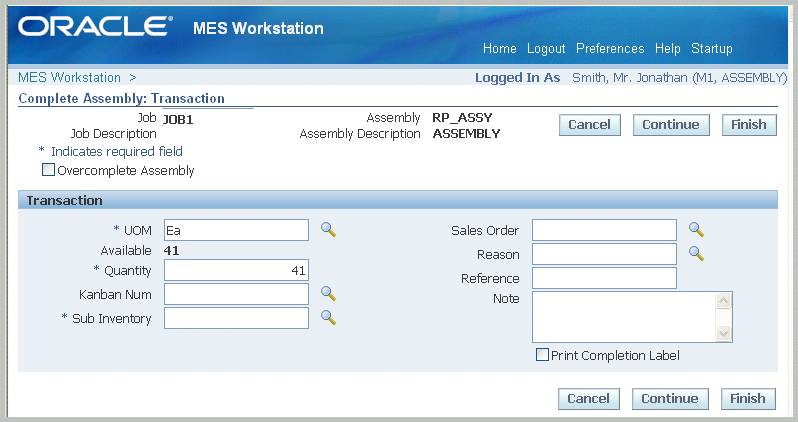Navigate to MES Workstation breadcrumb
This screenshot has height=422, width=798.
pyautogui.click(x=69, y=77)
